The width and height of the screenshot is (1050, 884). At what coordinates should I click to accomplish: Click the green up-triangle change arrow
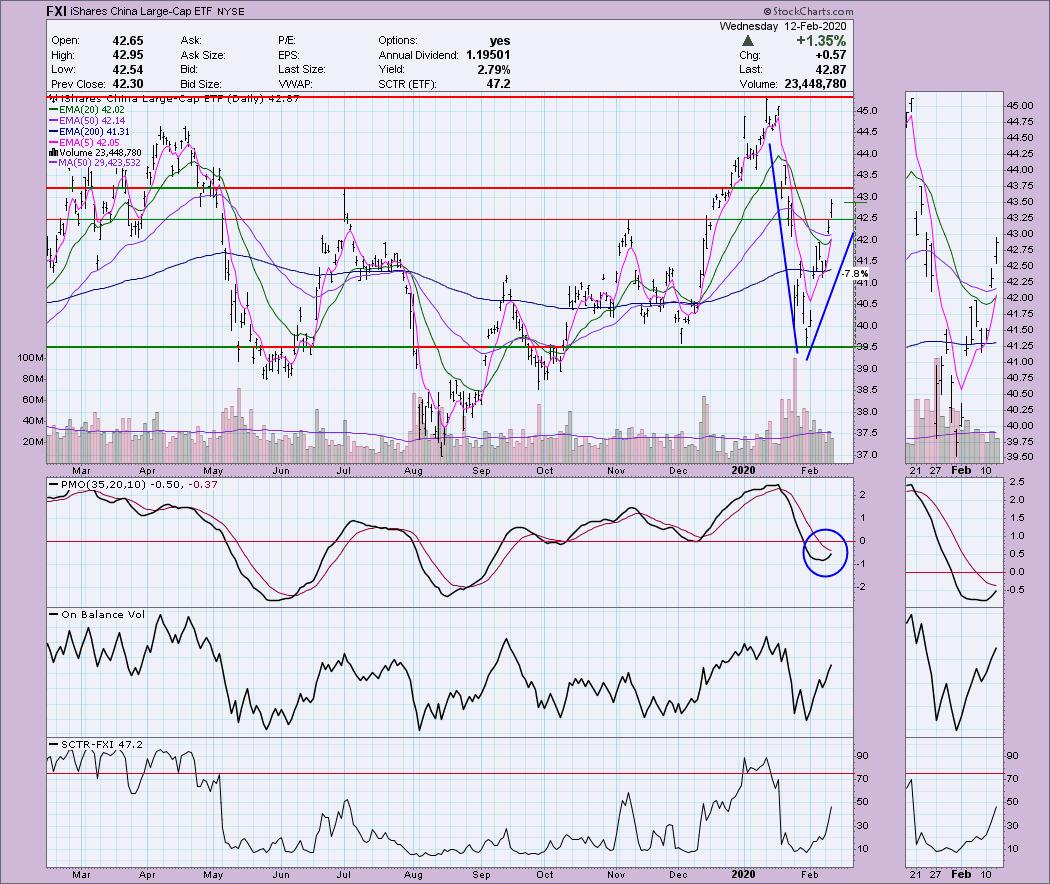click(x=748, y=41)
